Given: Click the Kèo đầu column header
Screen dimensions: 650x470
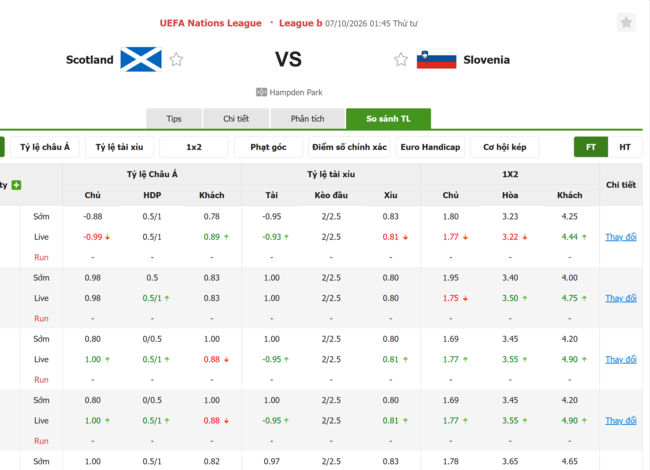Looking at the screenshot, I should tap(331, 195).
